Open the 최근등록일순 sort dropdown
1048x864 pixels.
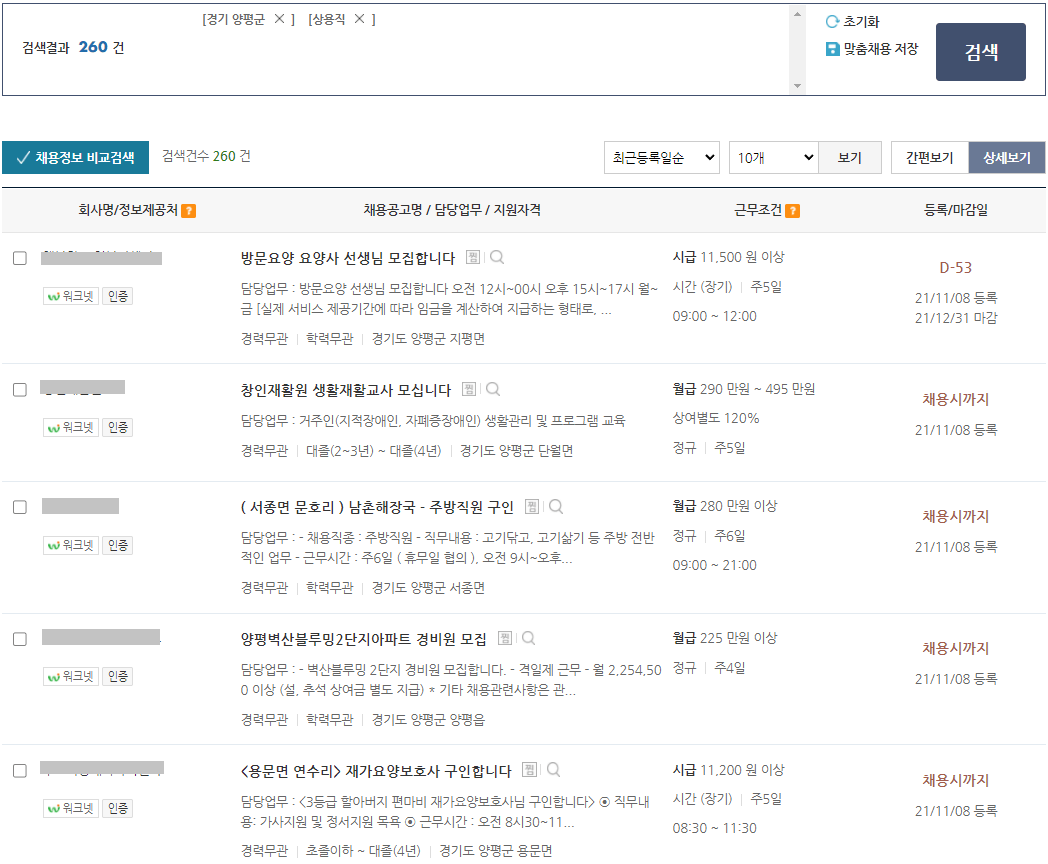click(661, 157)
